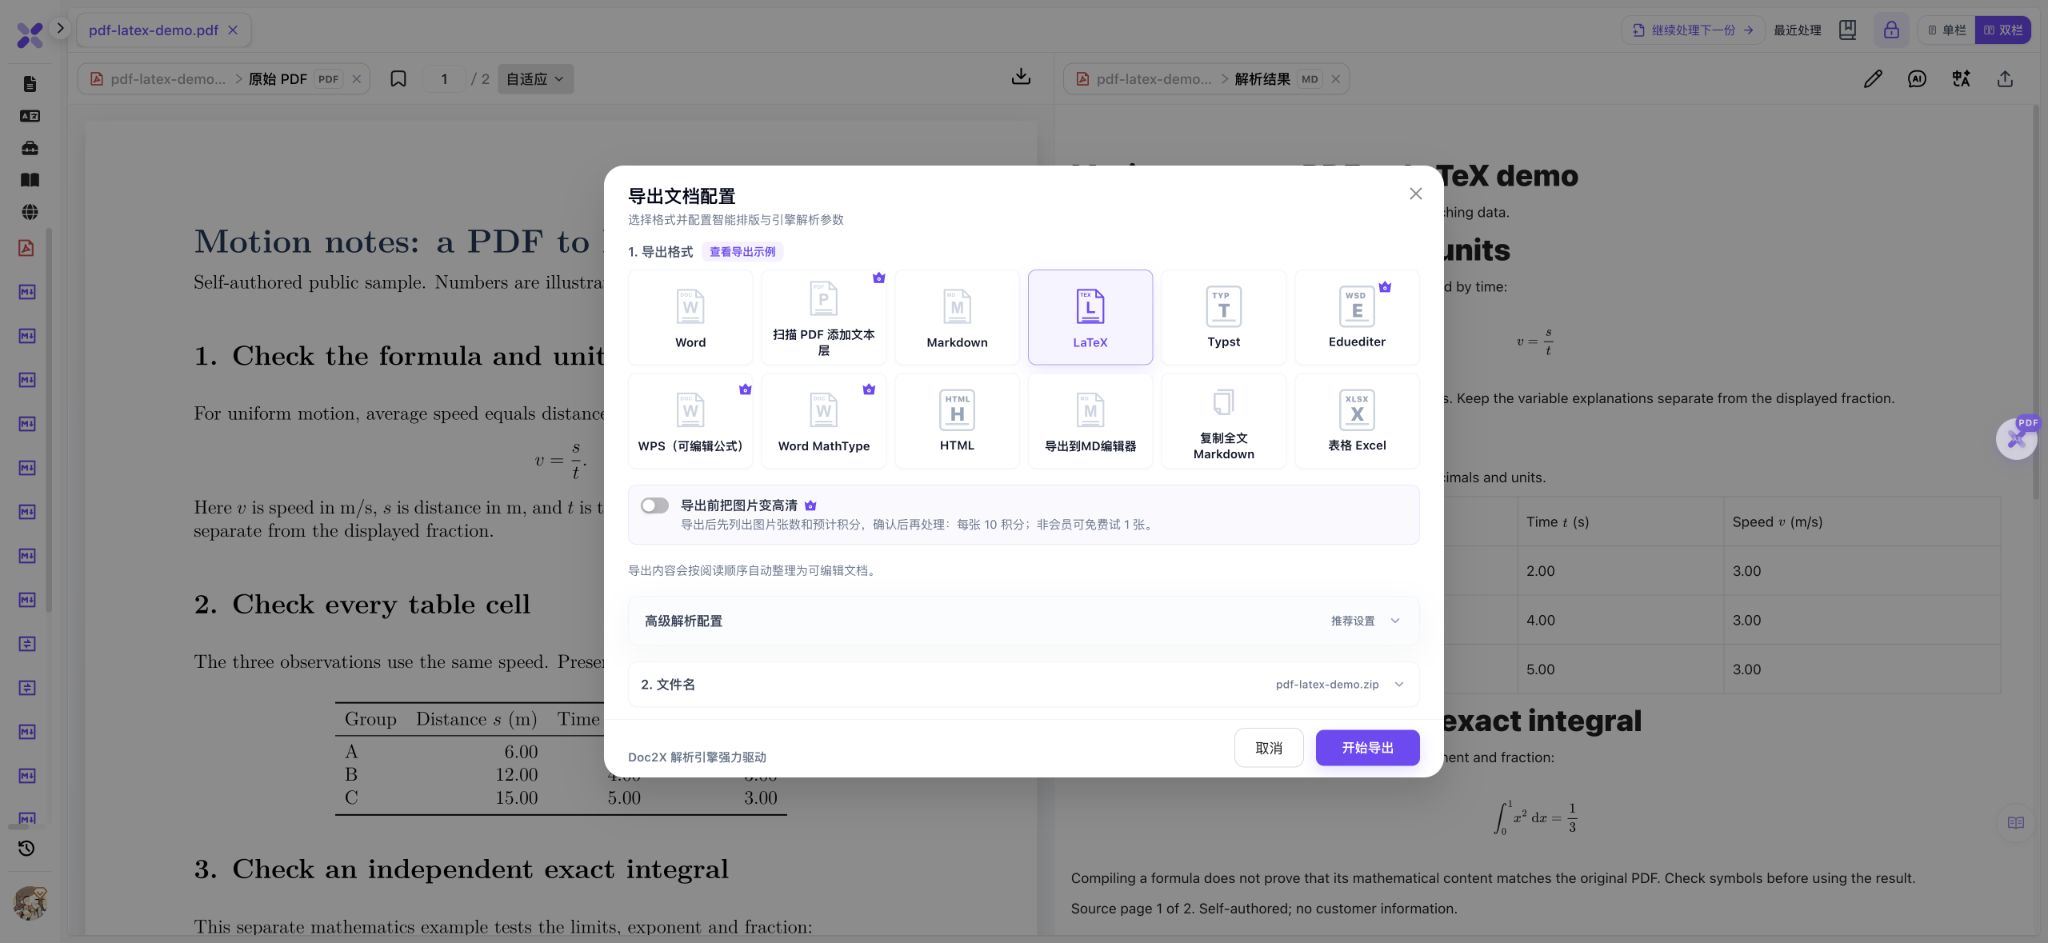
Task: Select export to MD editor option
Action: point(1090,421)
